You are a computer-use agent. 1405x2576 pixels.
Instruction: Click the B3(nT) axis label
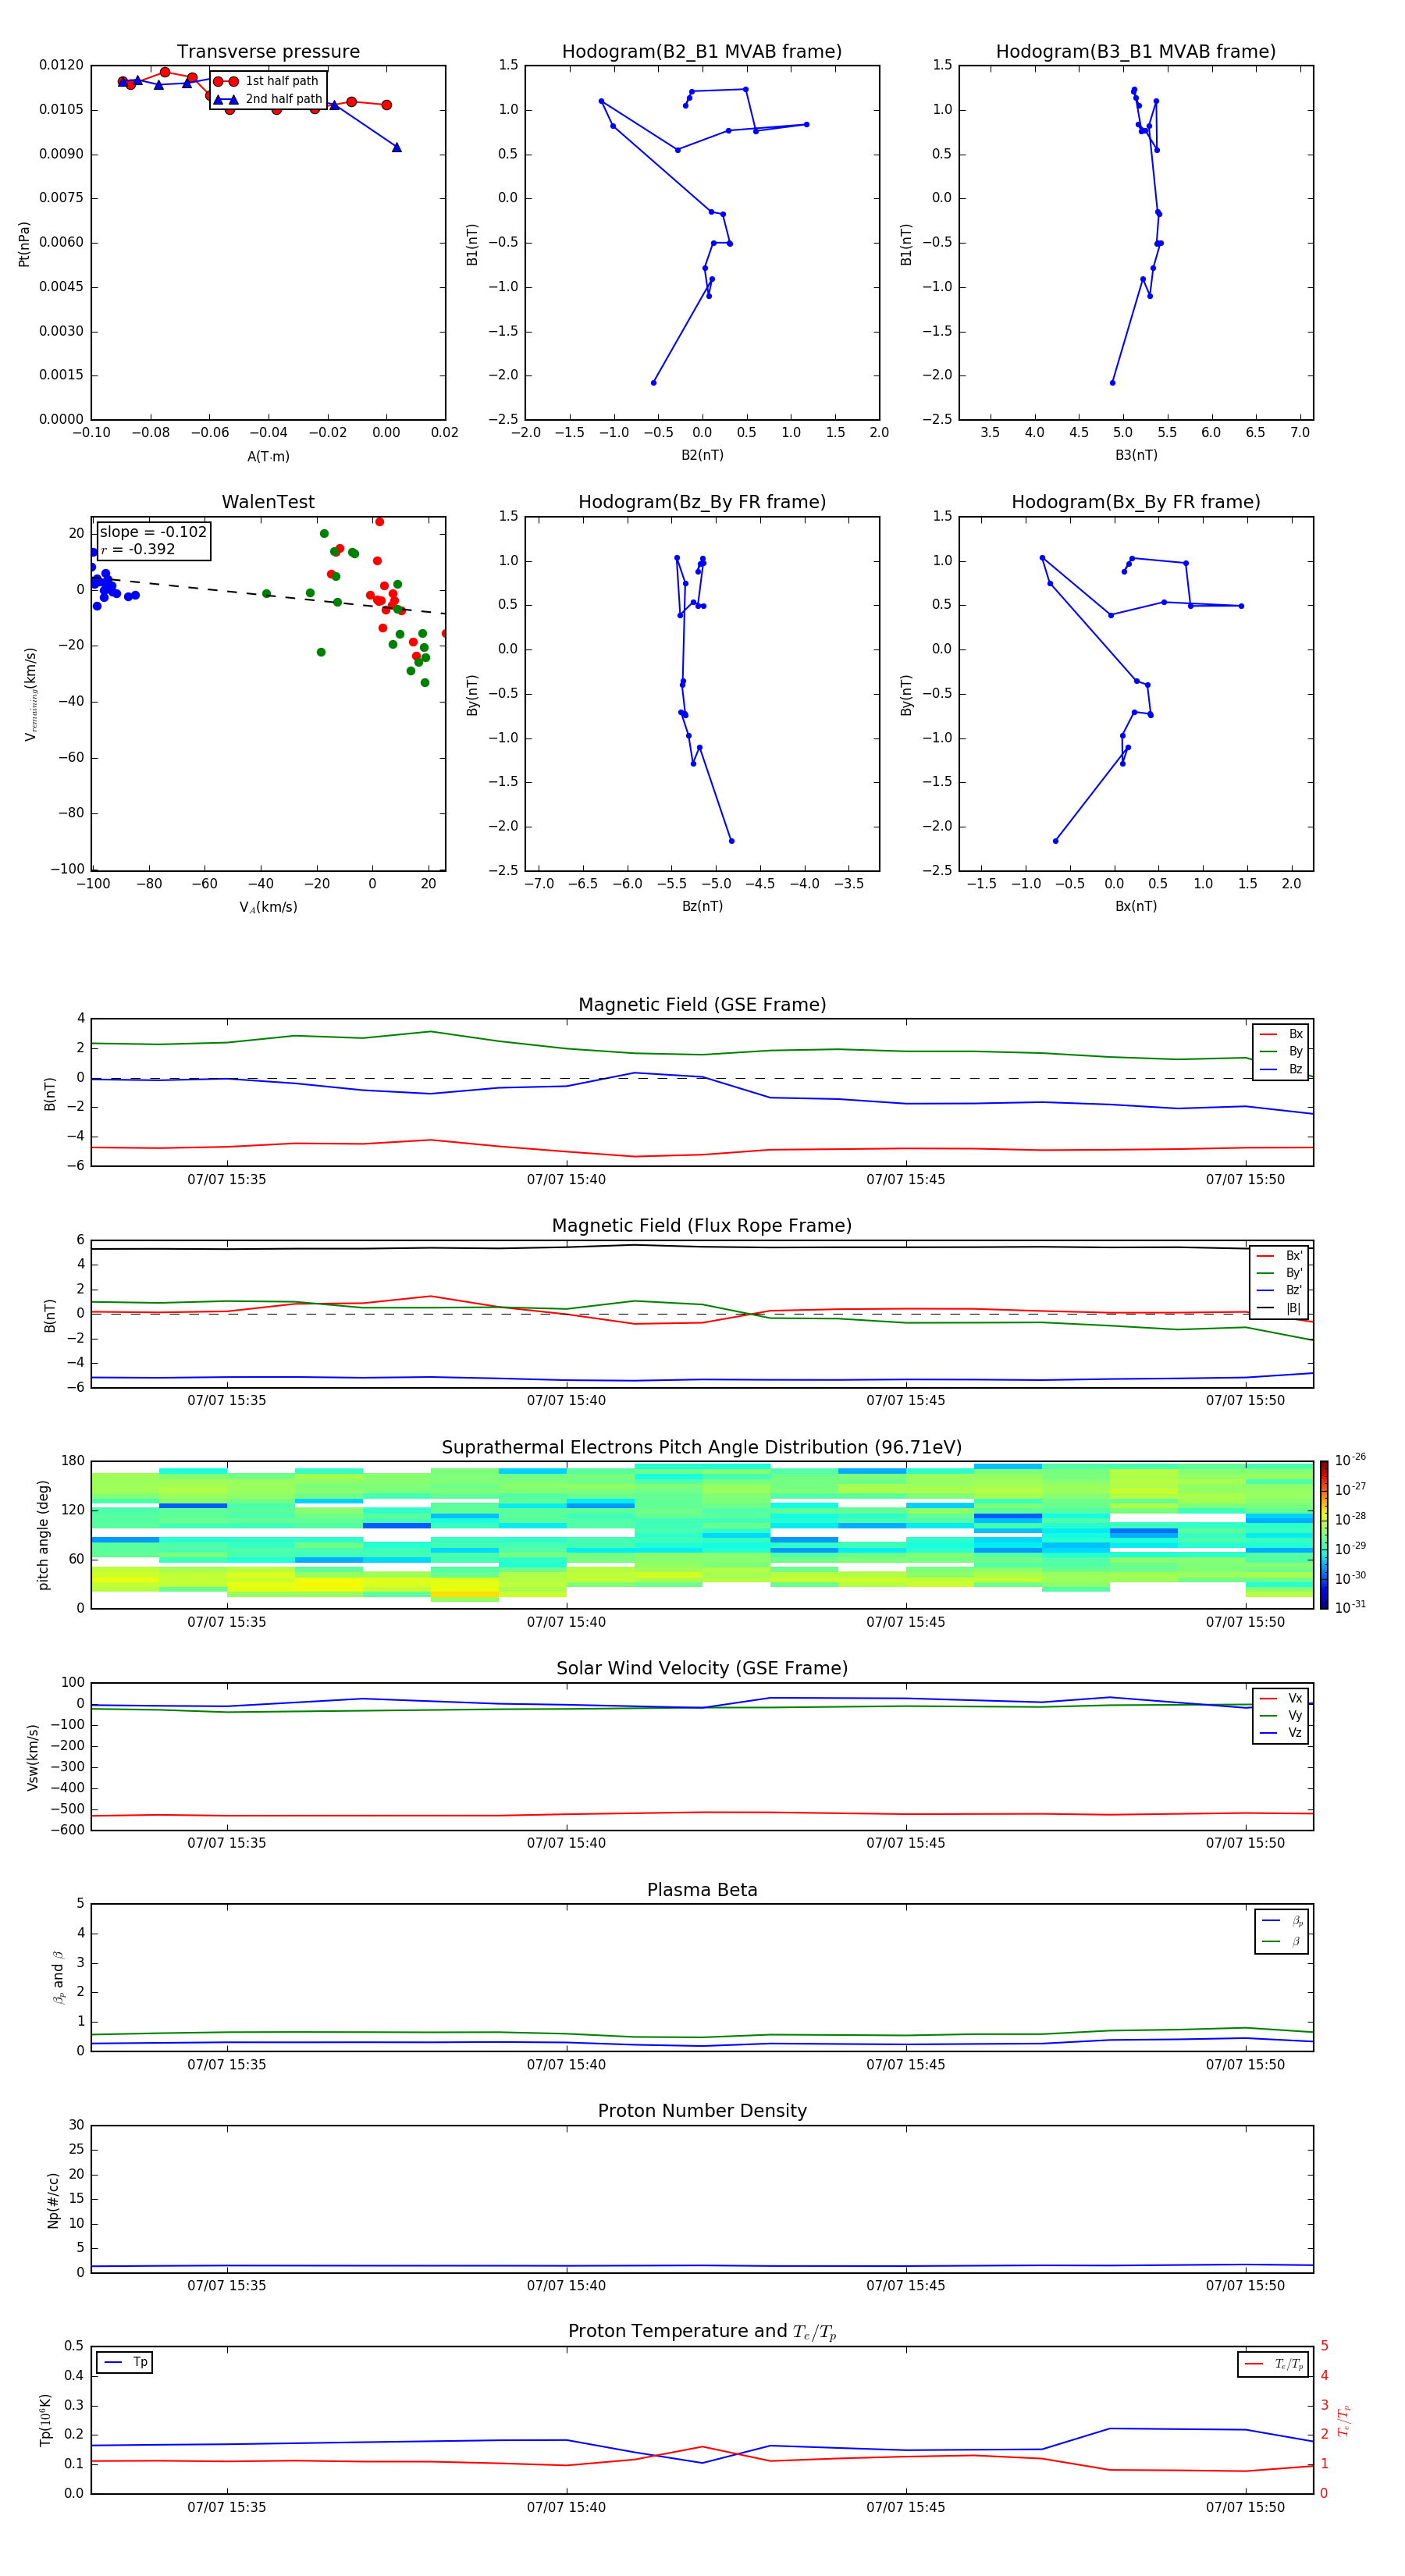1136,455
